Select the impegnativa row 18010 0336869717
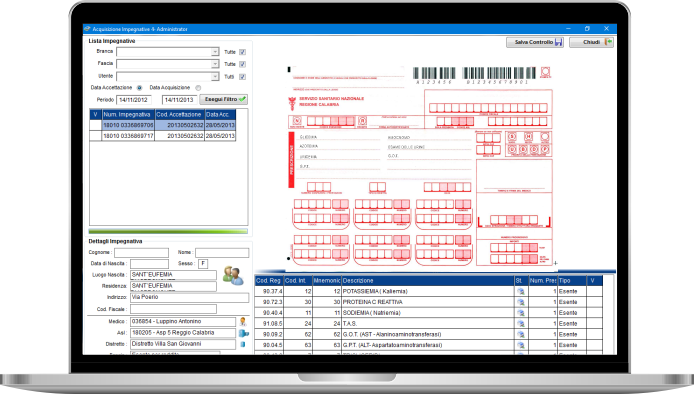The image size is (694, 394). [162, 136]
